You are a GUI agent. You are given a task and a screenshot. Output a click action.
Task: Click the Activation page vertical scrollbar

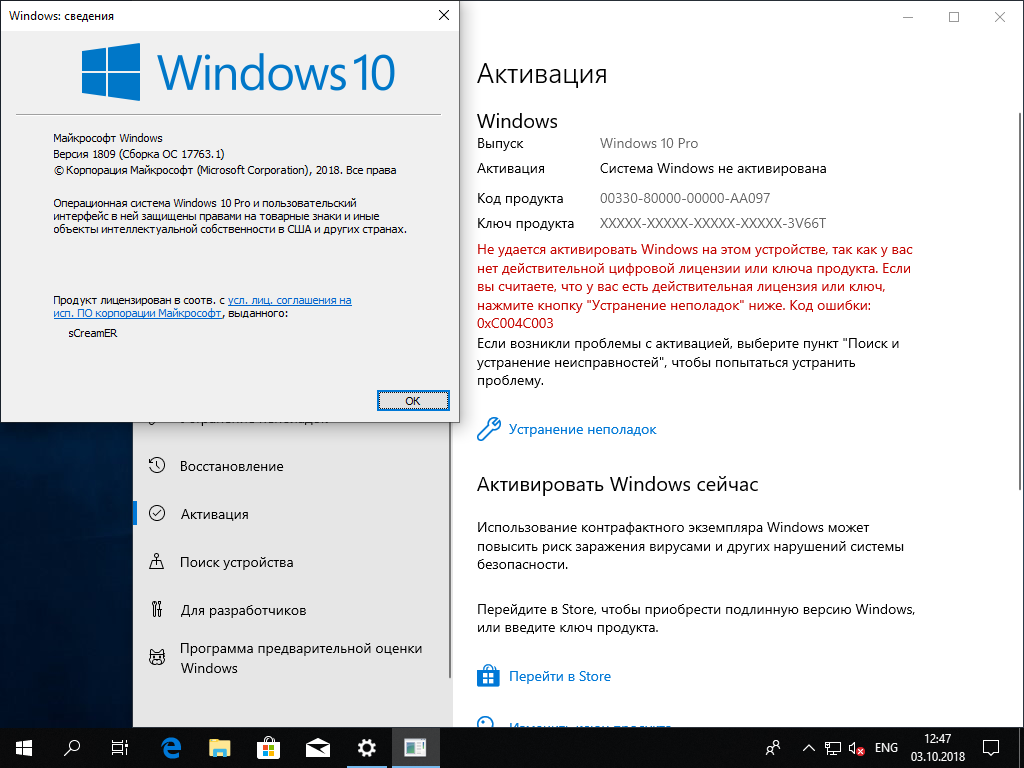pyautogui.click(x=1020, y=300)
